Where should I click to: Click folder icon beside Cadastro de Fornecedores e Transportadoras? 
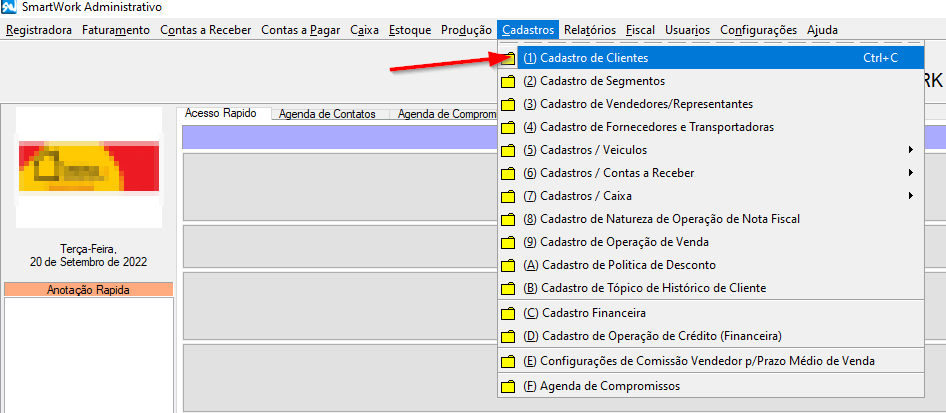tap(508, 127)
